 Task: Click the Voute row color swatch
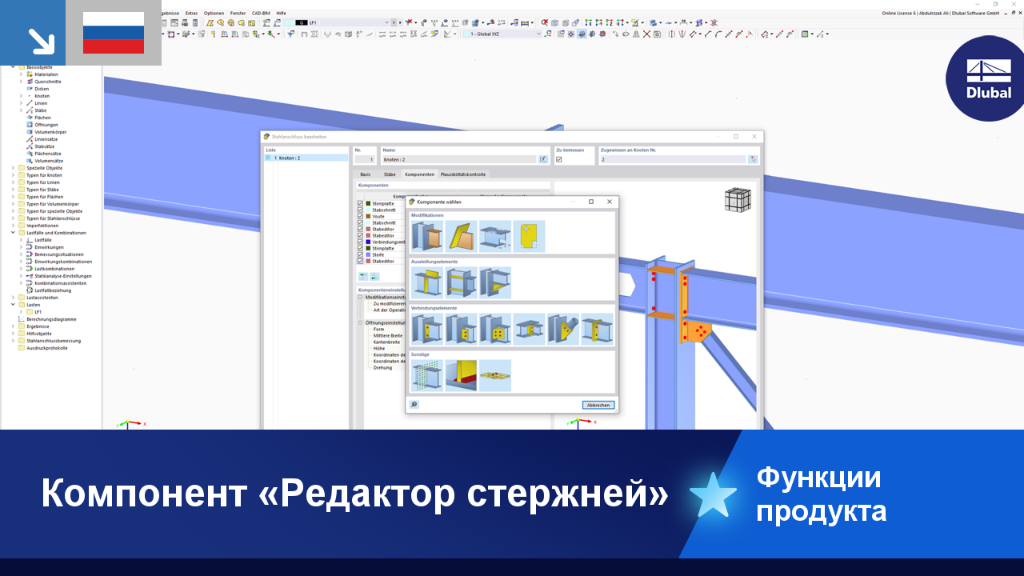pyautogui.click(x=368, y=216)
